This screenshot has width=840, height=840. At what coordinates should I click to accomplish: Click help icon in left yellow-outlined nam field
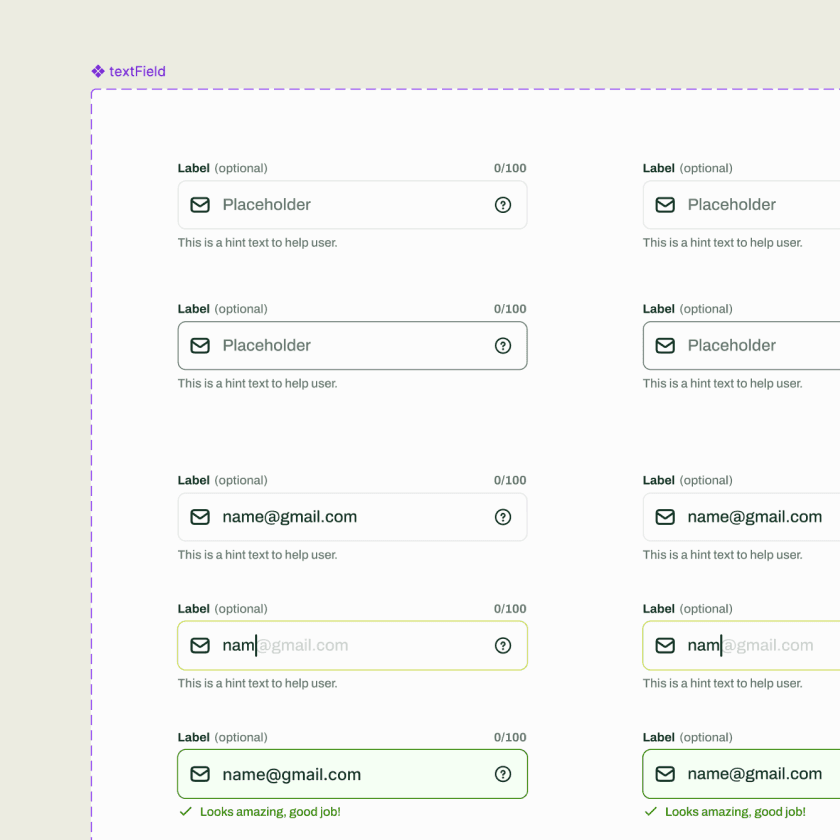pyautogui.click(x=502, y=646)
